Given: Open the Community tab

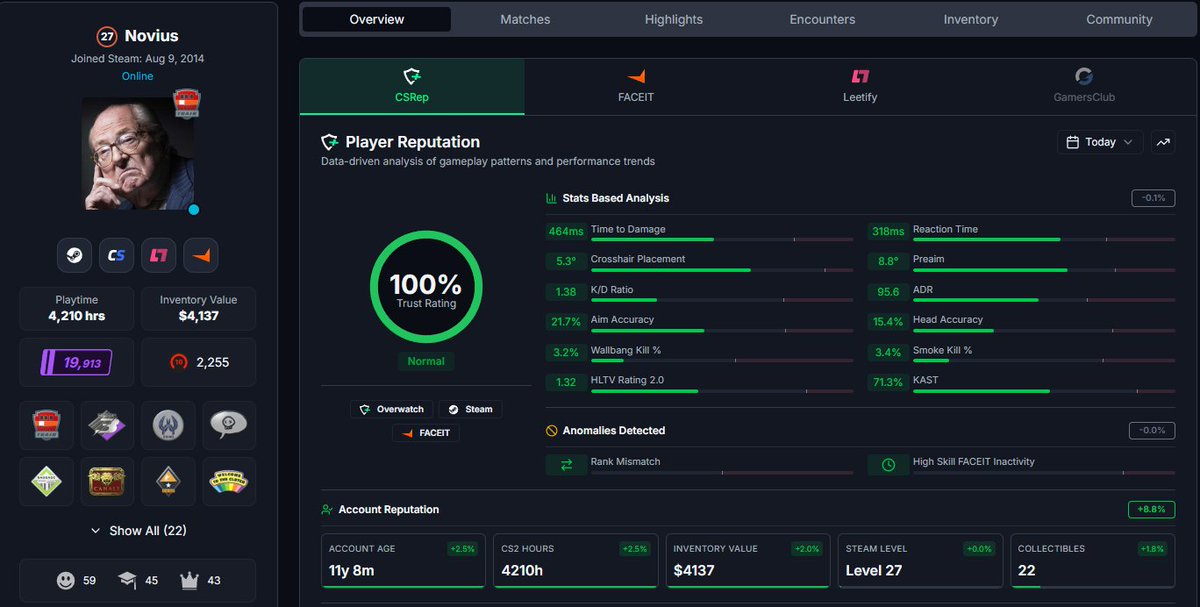Looking at the screenshot, I should (x=1119, y=19).
